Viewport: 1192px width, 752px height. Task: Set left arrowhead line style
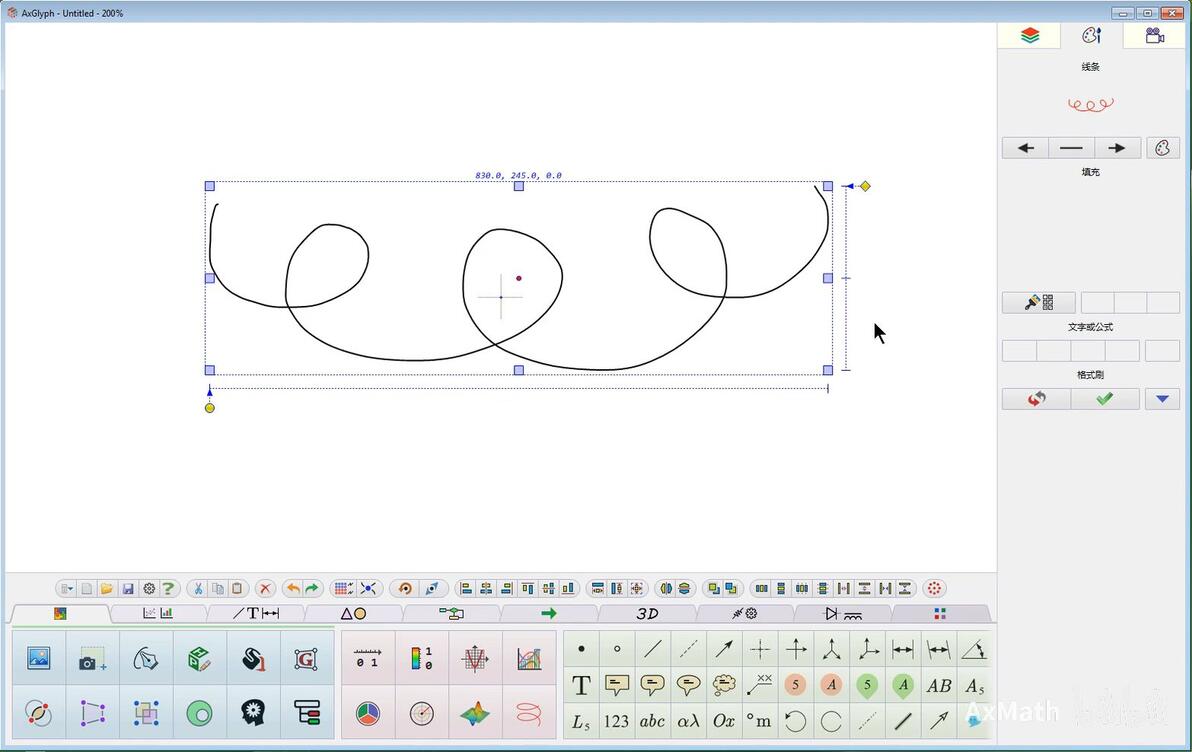tap(1026, 148)
